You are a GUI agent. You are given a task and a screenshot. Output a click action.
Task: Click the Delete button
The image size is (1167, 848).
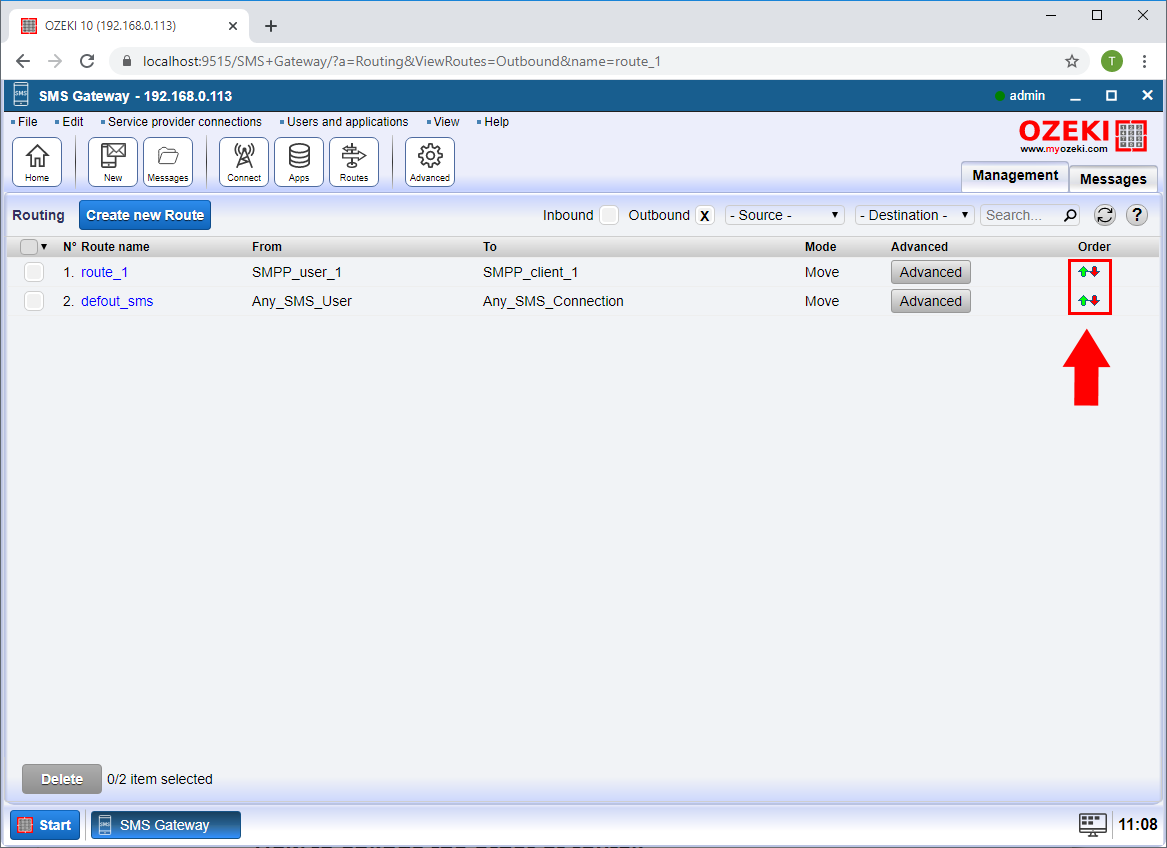click(62, 779)
